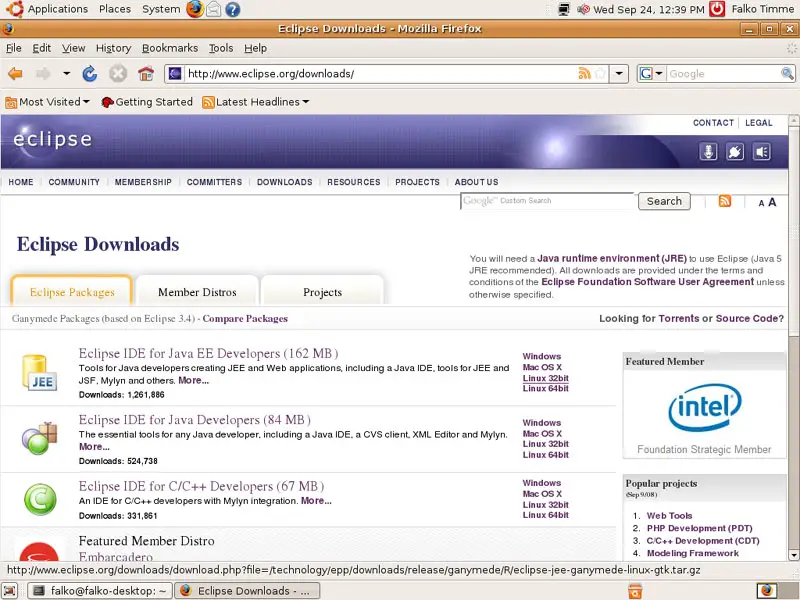Open the File menu
This screenshot has height=600, width=800.
click(x=14, y=48)
